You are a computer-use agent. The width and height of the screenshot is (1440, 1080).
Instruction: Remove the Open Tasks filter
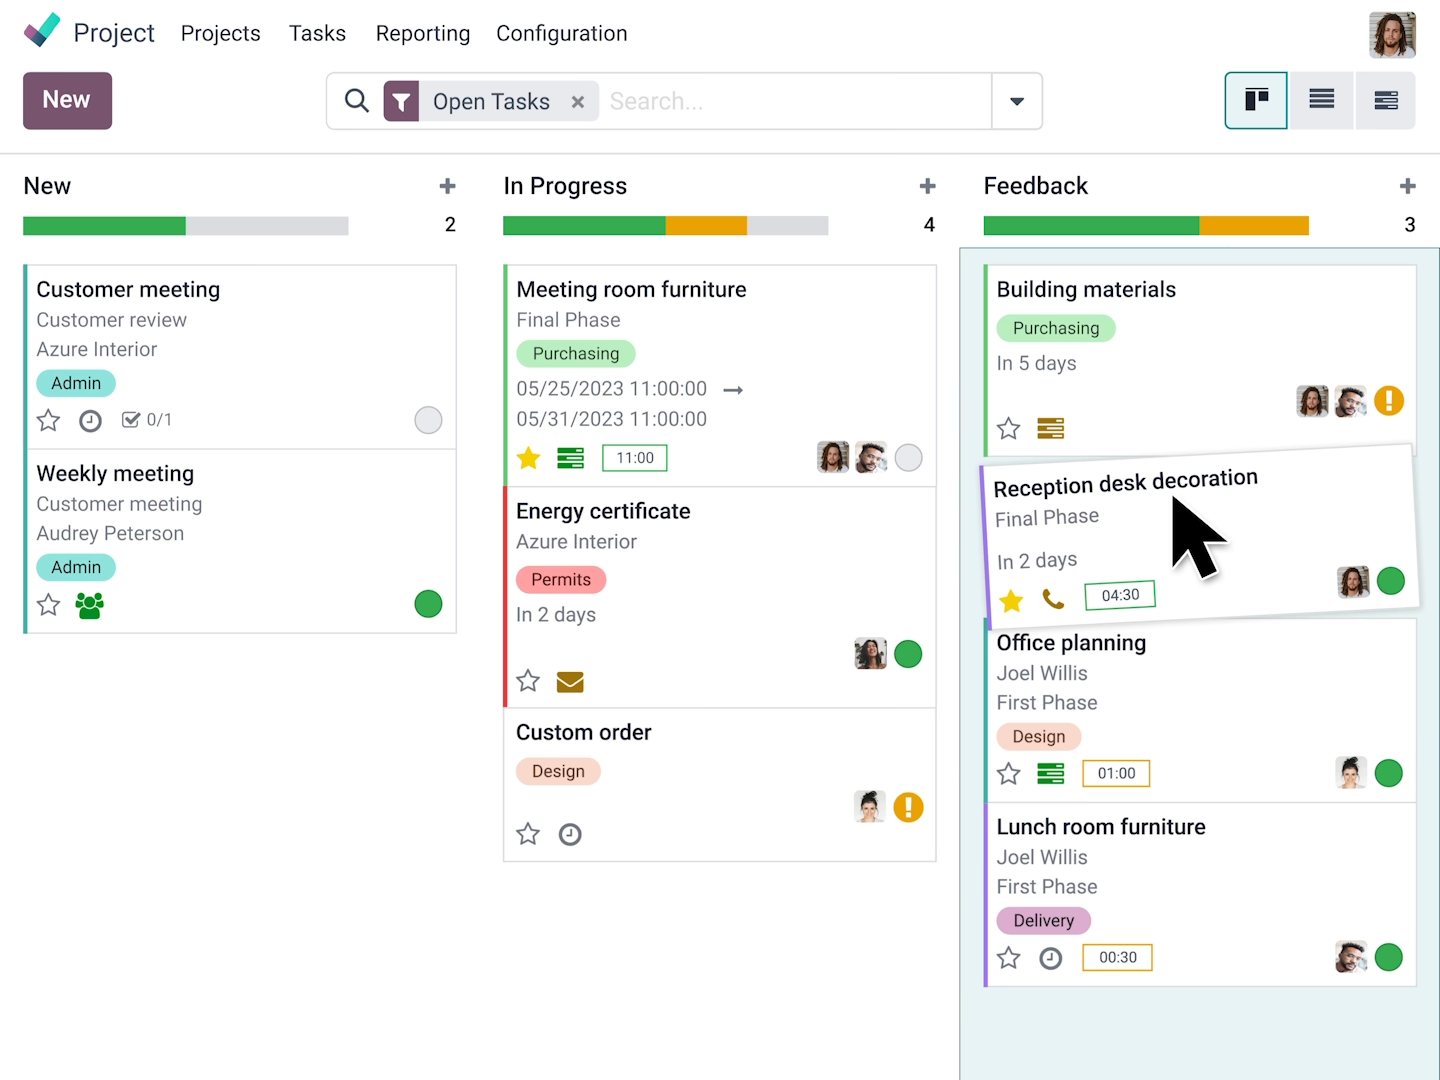pyautogui.click(x=578, y=102)
